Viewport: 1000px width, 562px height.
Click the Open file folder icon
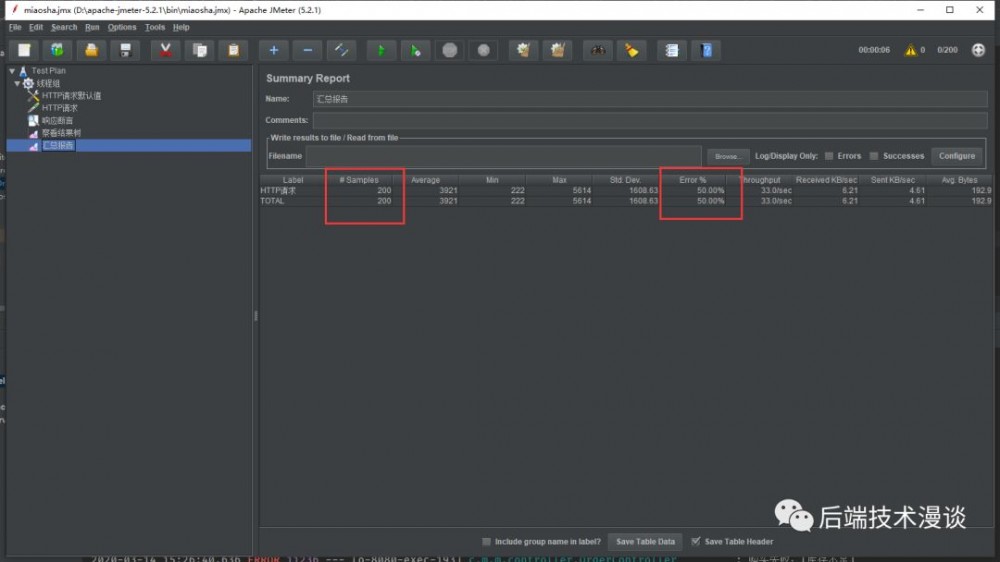click(91, 50)
